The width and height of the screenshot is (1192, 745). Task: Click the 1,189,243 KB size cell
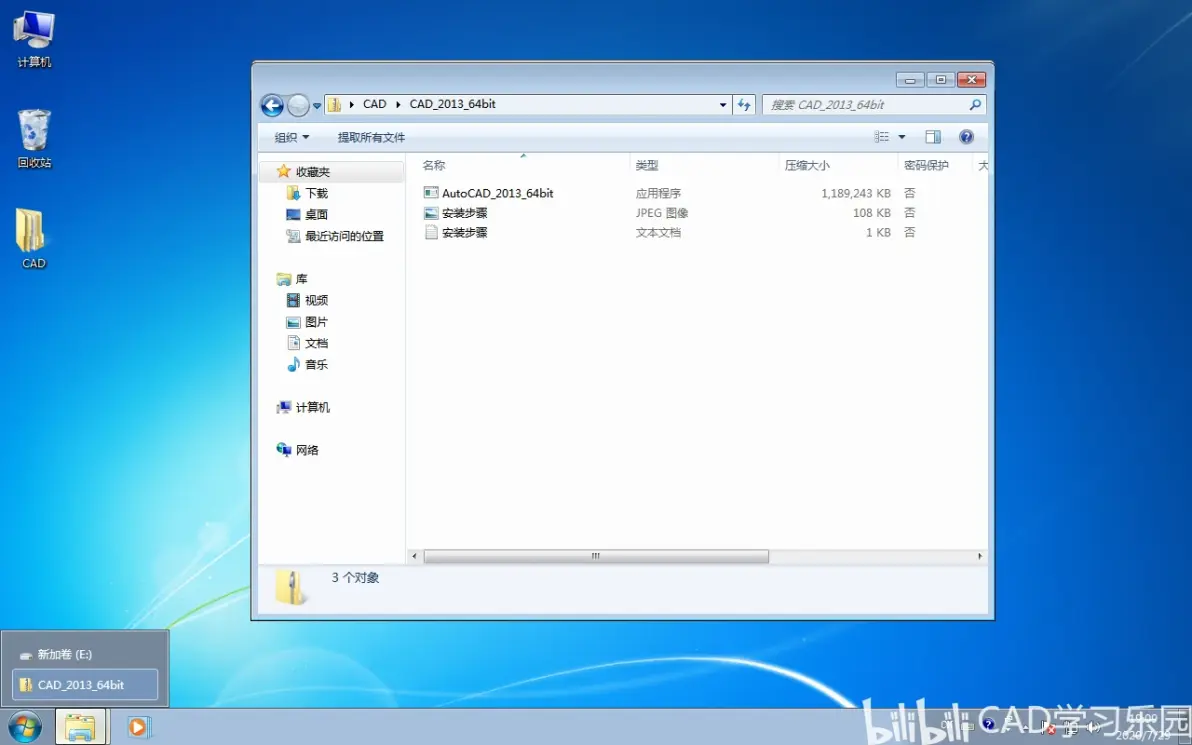(855, 193)
